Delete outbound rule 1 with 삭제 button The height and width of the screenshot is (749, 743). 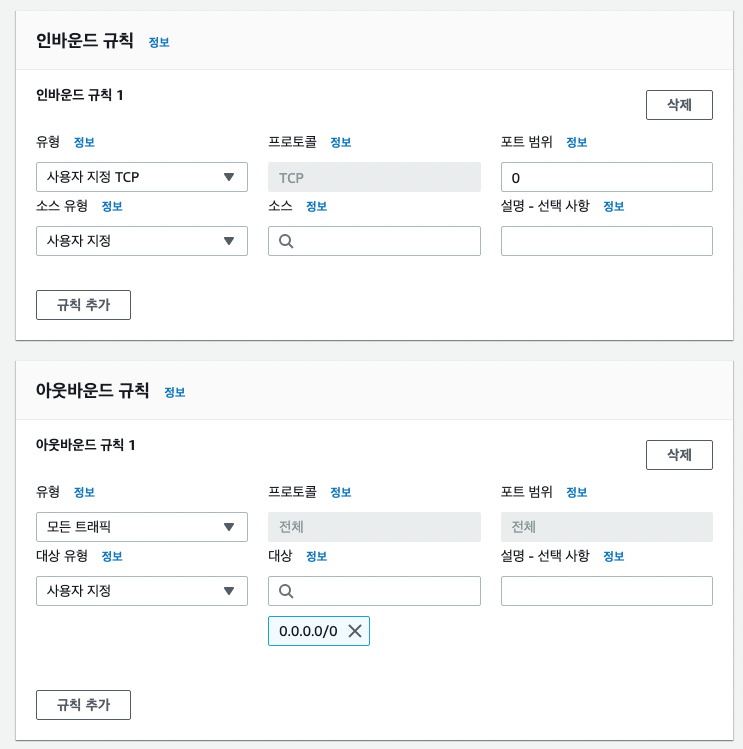point(679,455)
